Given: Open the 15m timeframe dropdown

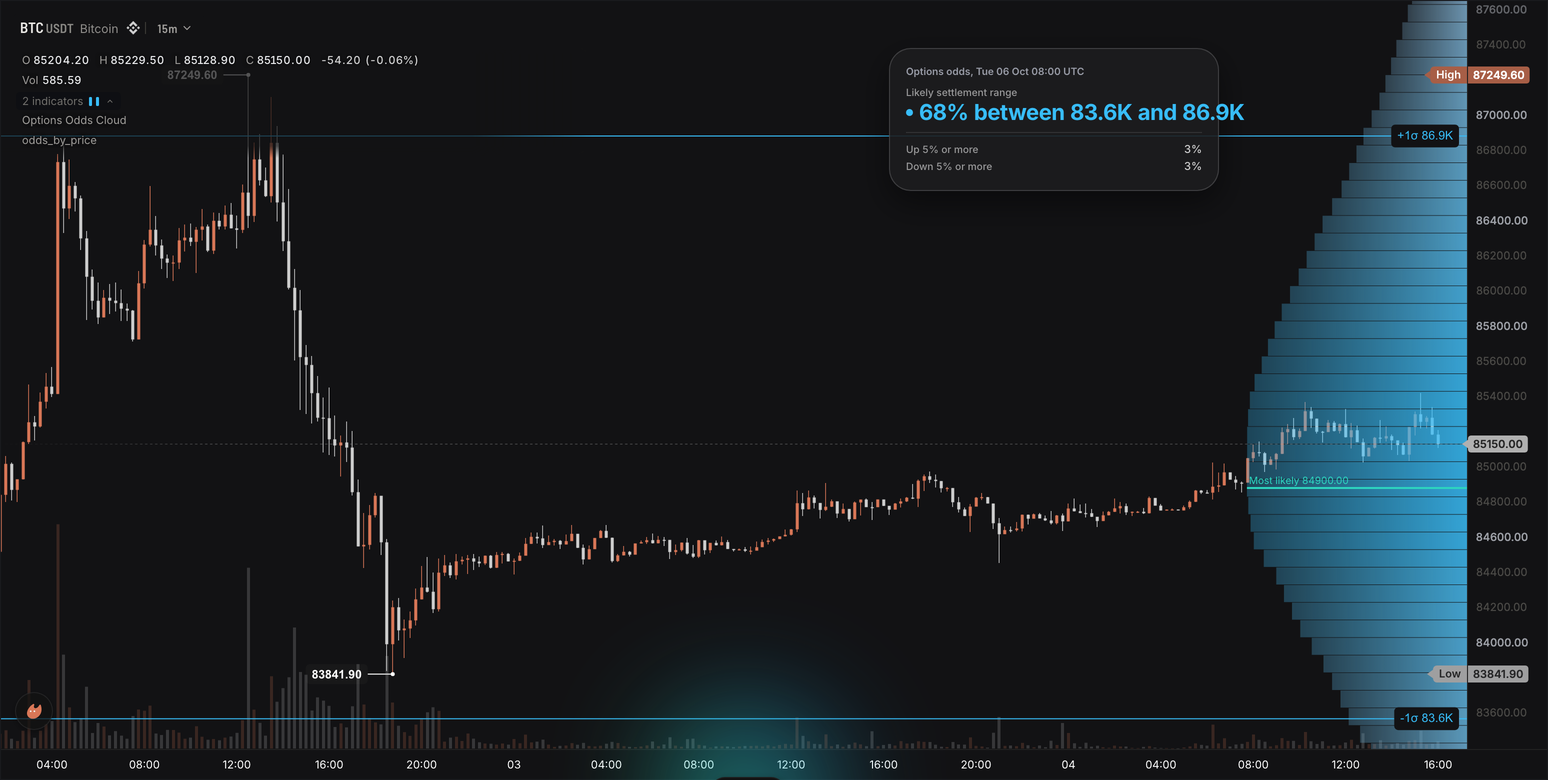Looking at the screenshot, I should 173,29.
